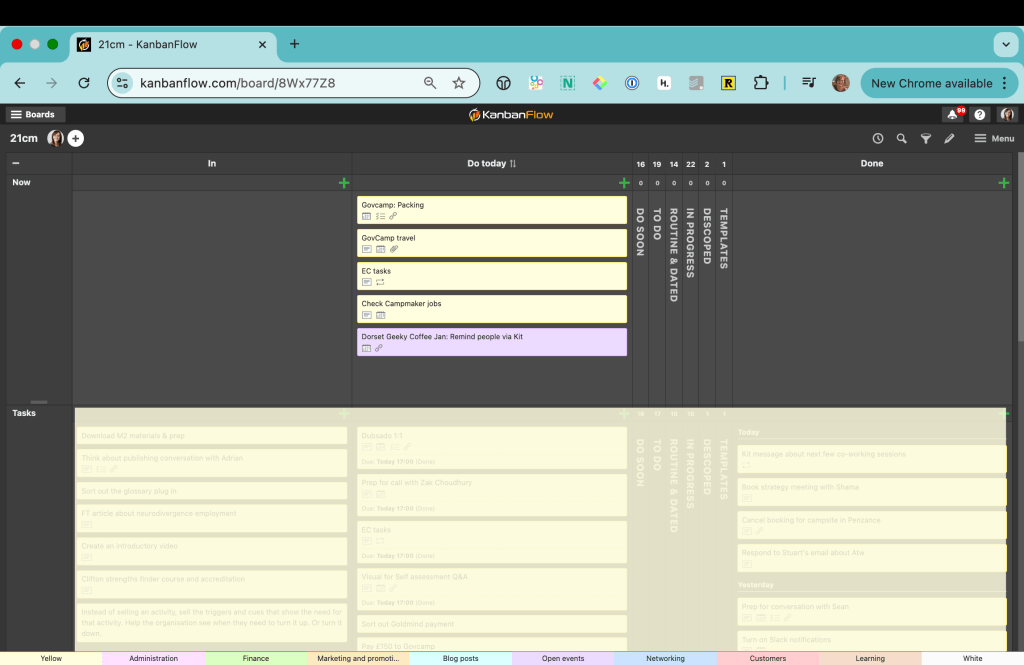1024x665 pixels.
Task: Open the Menu at top right
Action: [993, 138]
